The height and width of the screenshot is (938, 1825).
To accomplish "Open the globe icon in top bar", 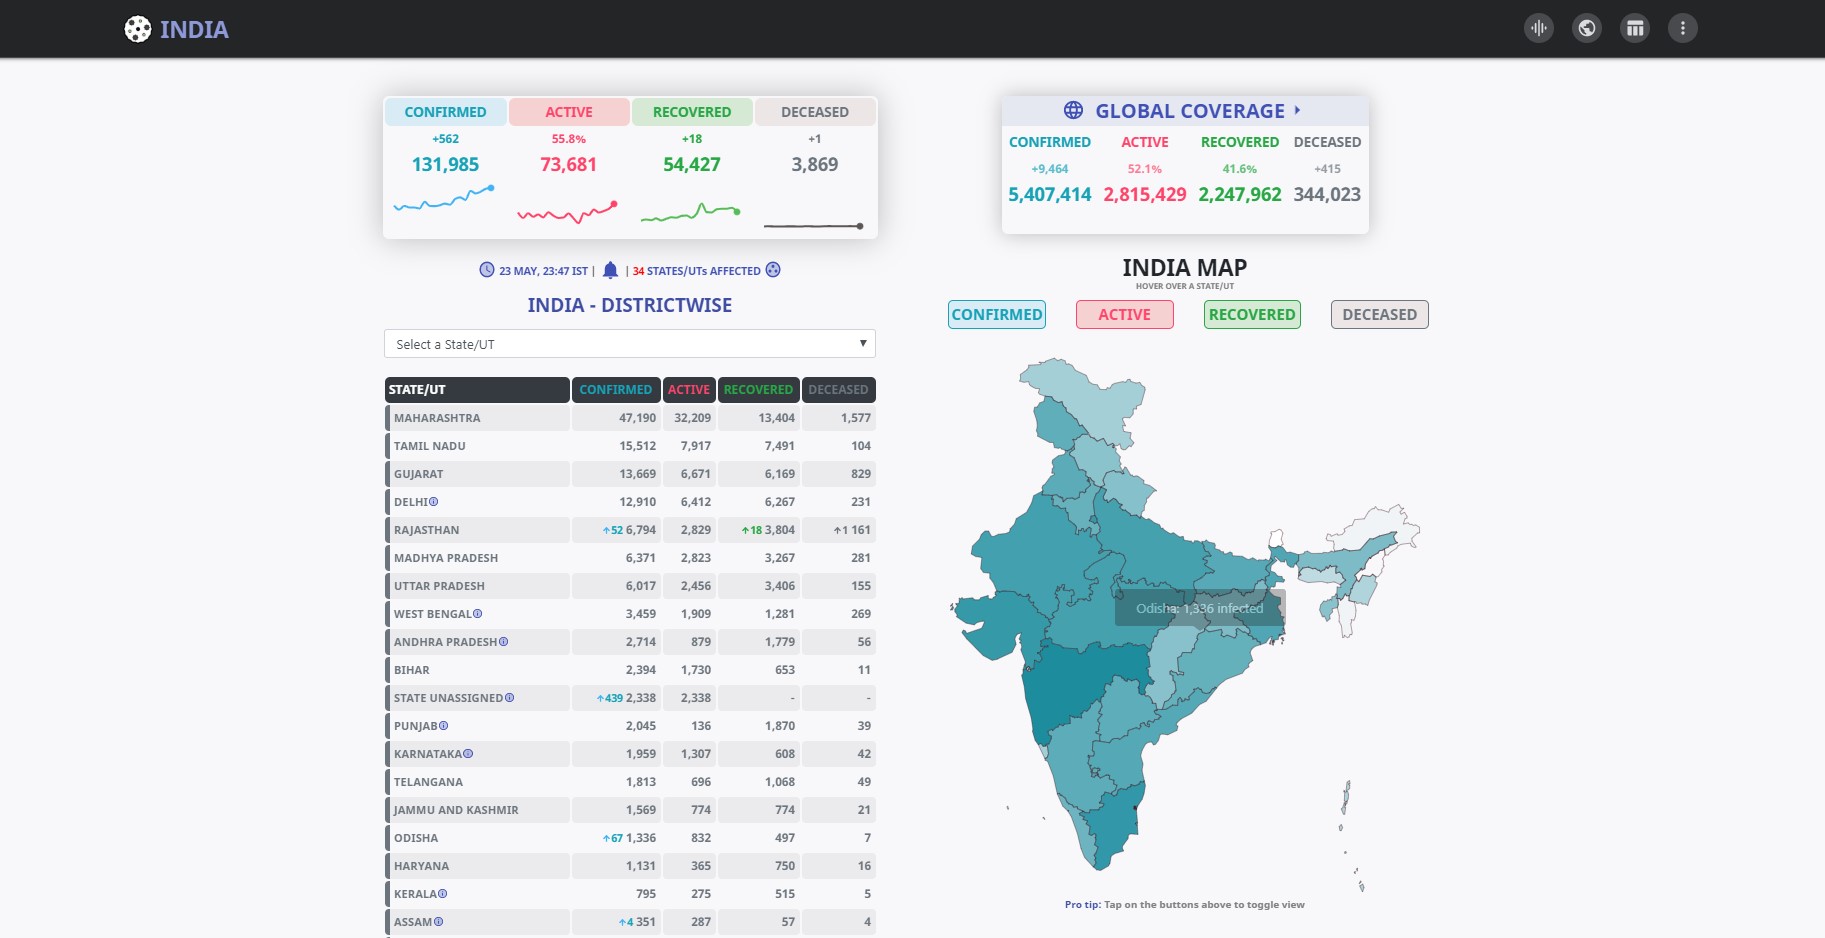I will tap(1587, 28).
